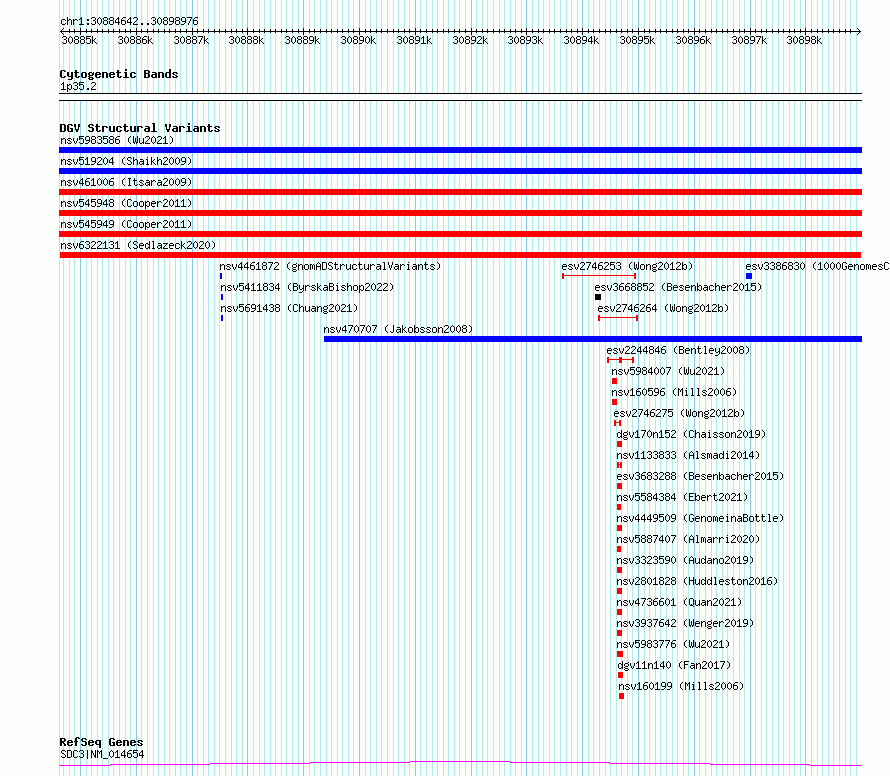The height and width of the screenshot is (776, 890).
Task: Click the nsv5887407 (Almarri2020) red marker
Action: (x=619, y=549)
